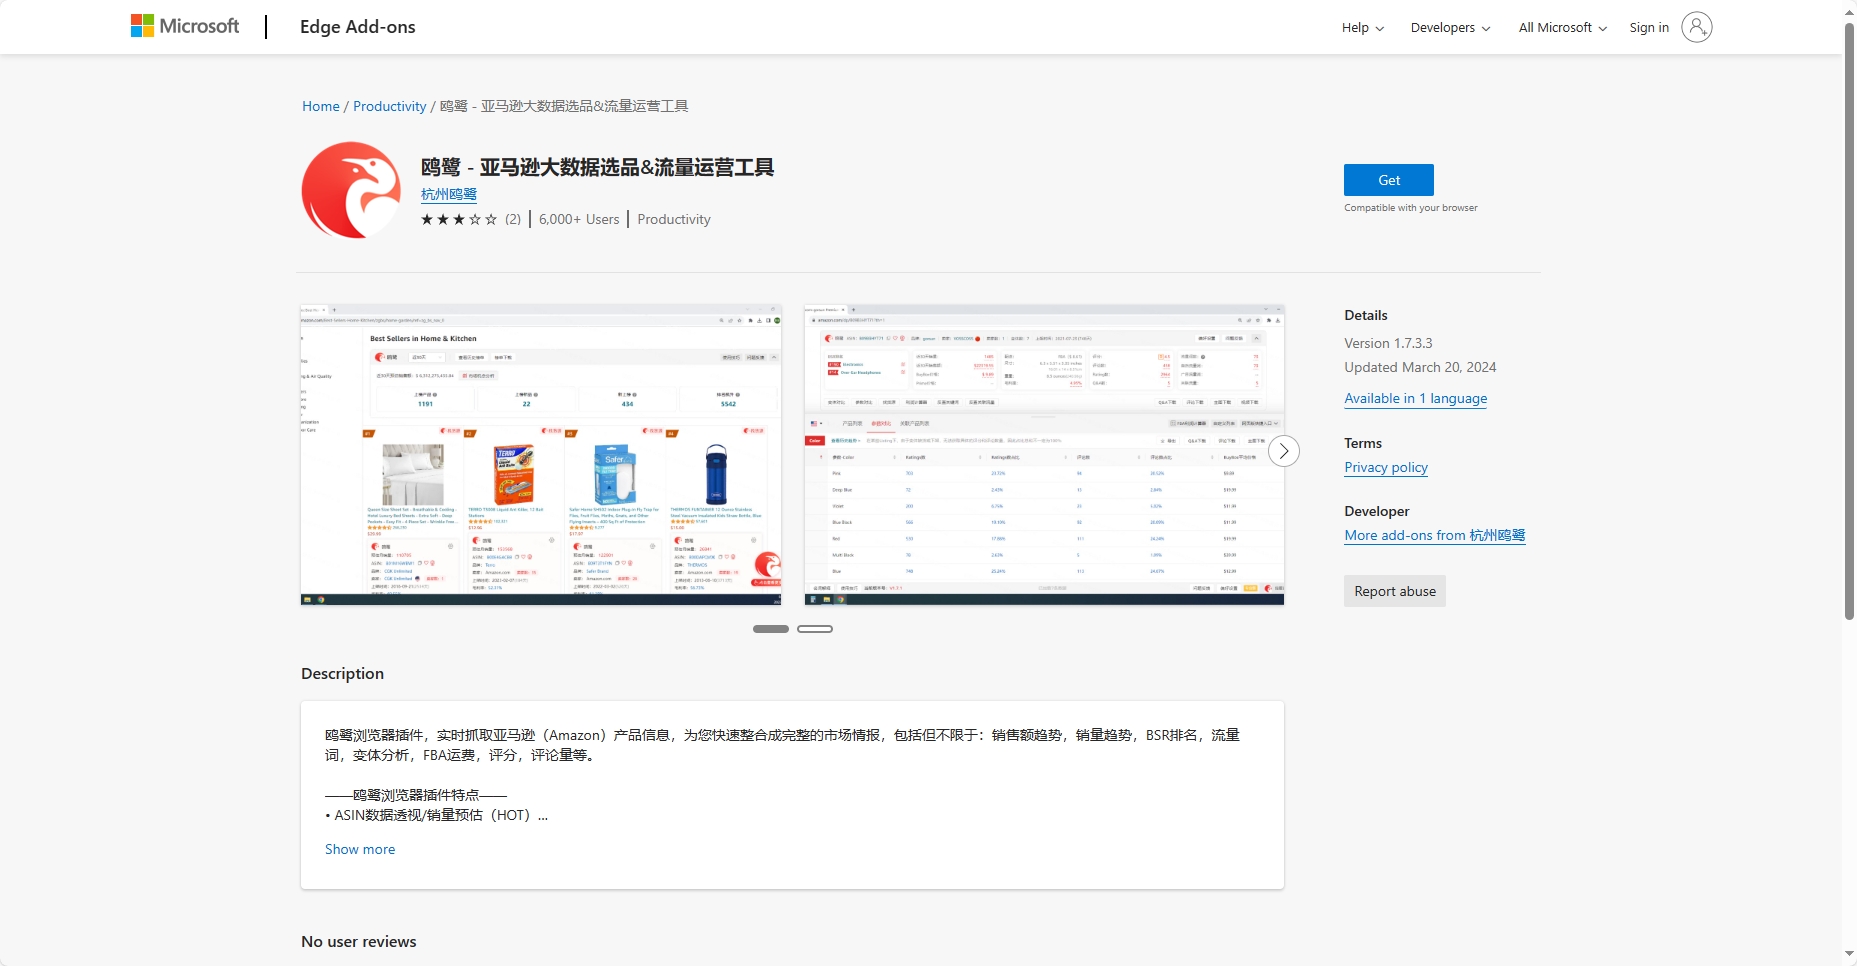Click the Updated March 20, 2024 text
The height and width of the screenshot is (966, 1857).
[x=1420, y=367]
